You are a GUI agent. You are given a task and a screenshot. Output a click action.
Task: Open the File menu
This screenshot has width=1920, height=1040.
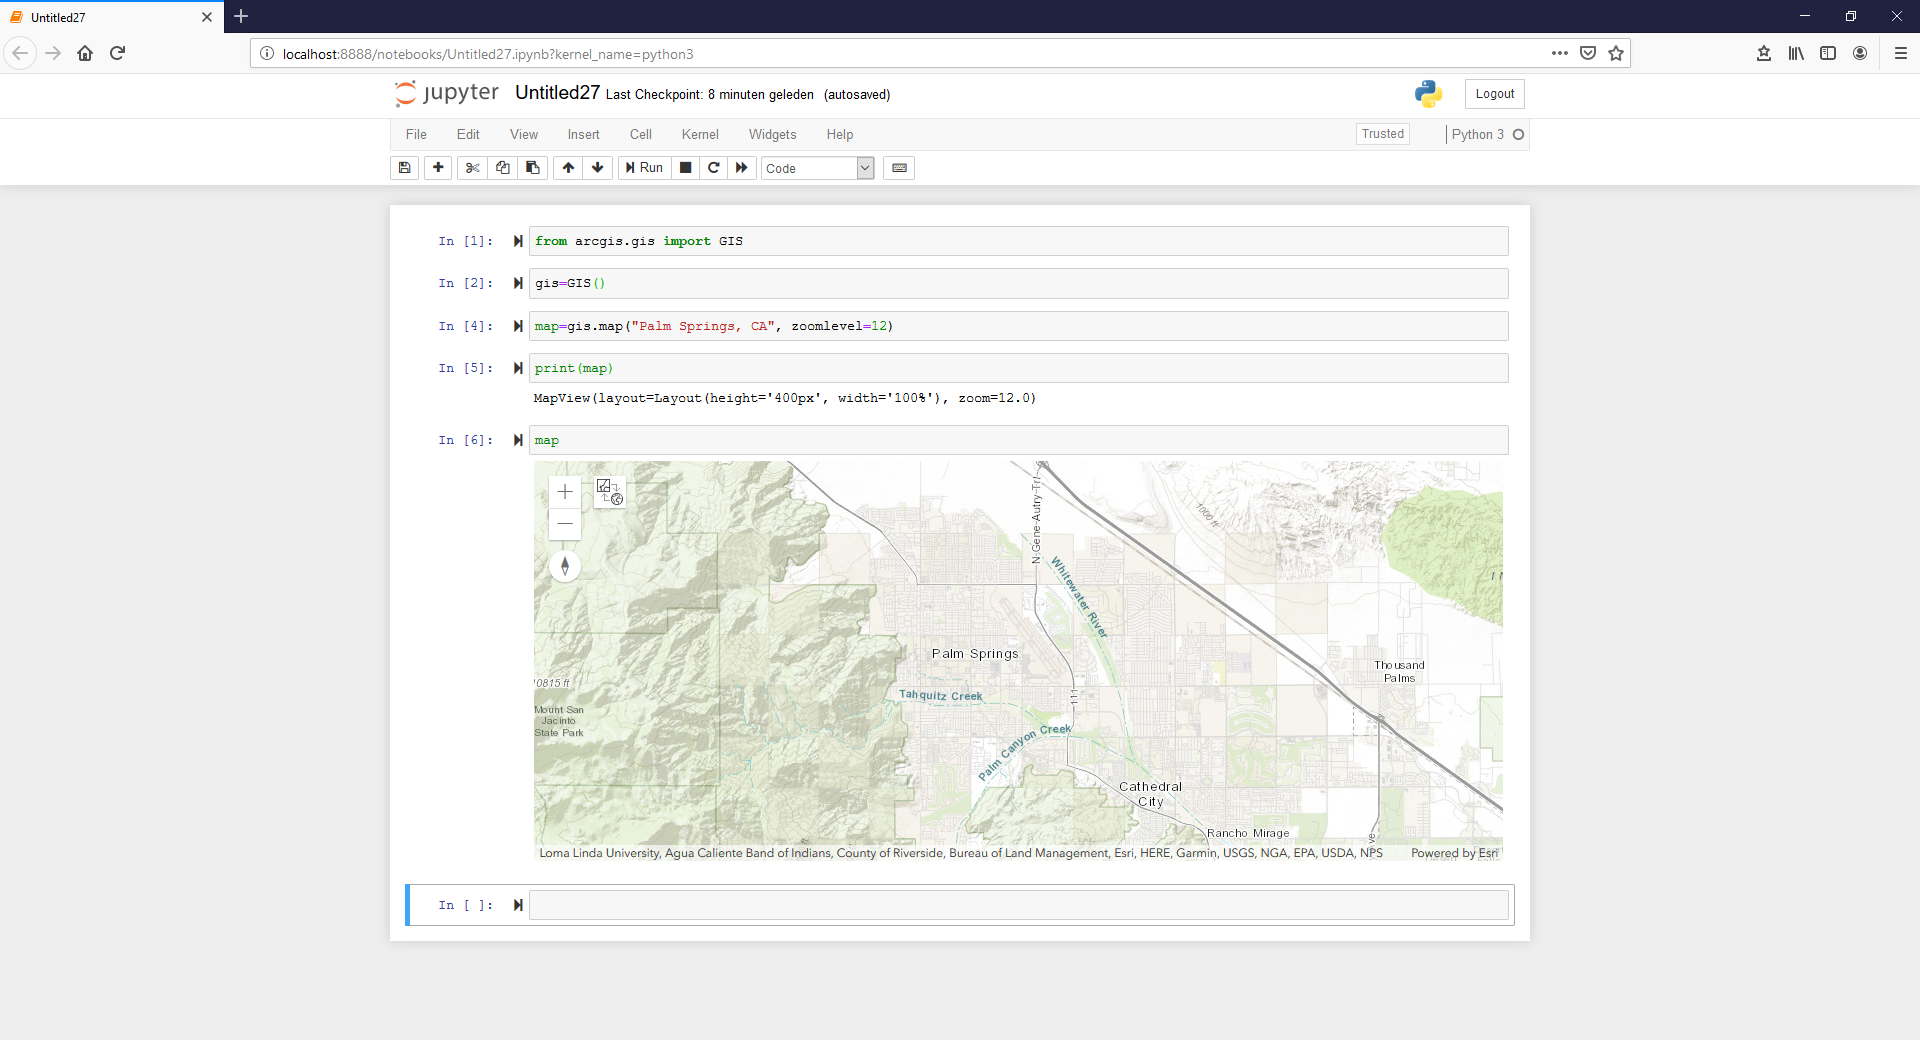[x=416, y=134]
